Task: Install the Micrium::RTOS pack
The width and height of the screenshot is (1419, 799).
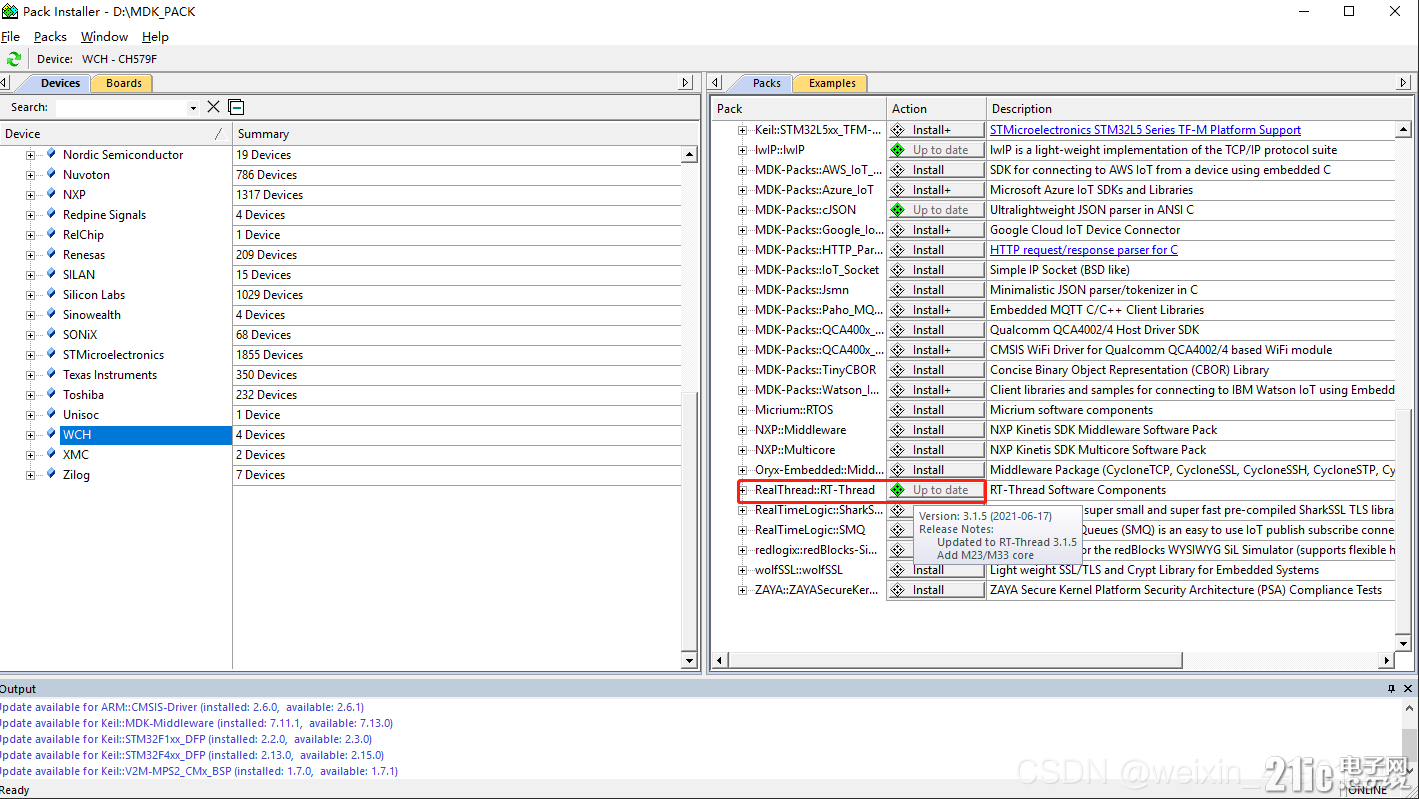Action: click(x=936, y=410)
